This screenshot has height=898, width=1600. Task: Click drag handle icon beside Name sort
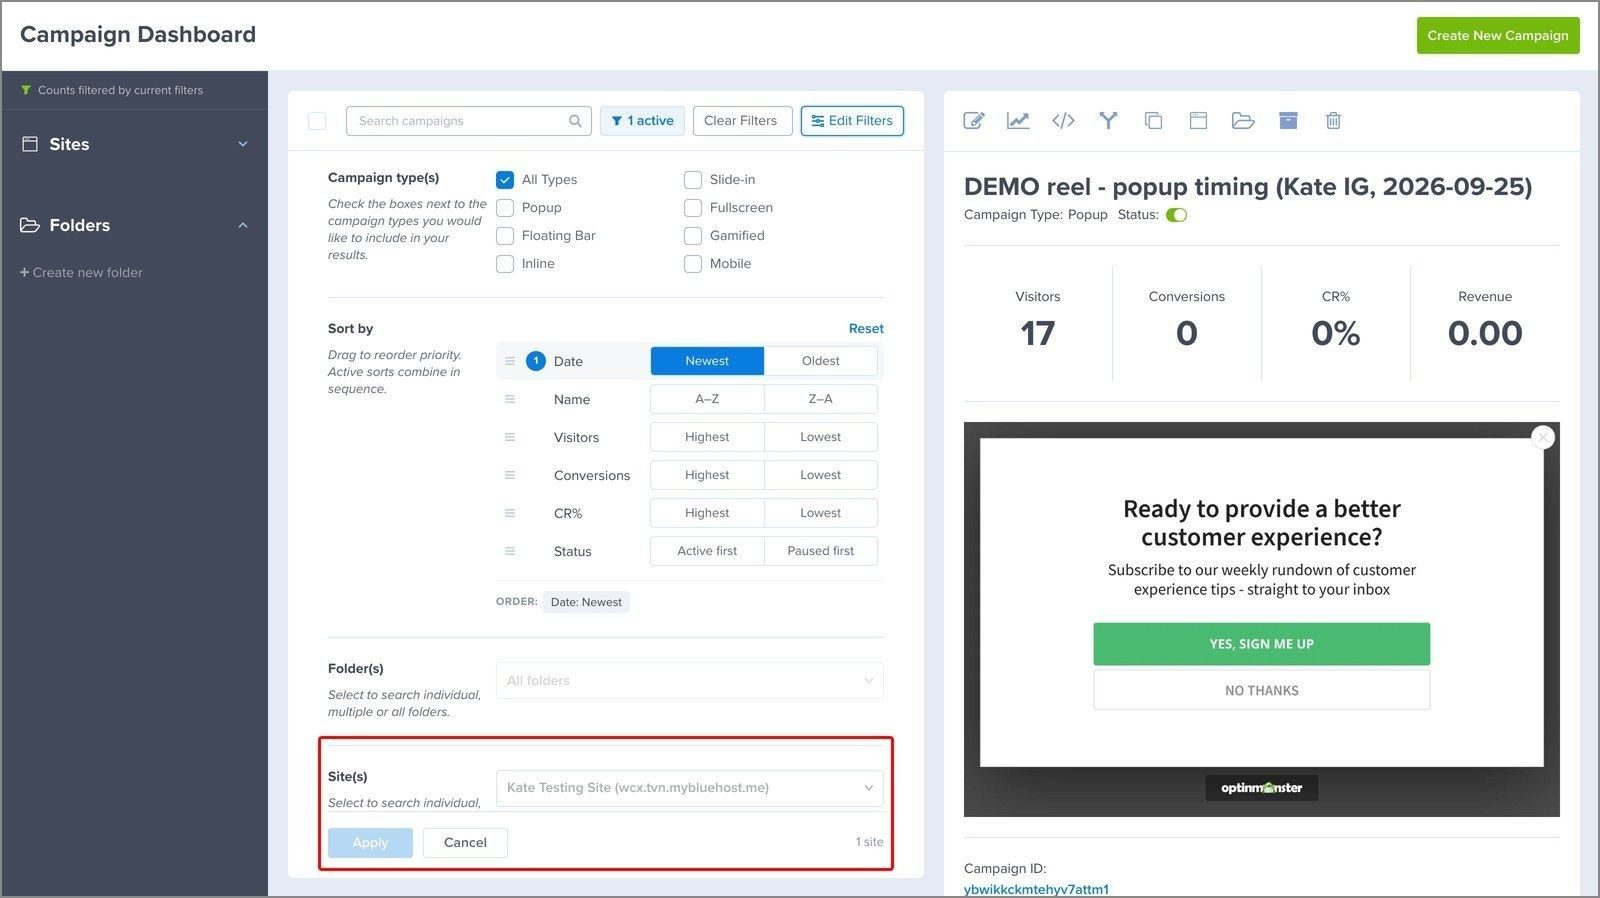click(510, 399)
